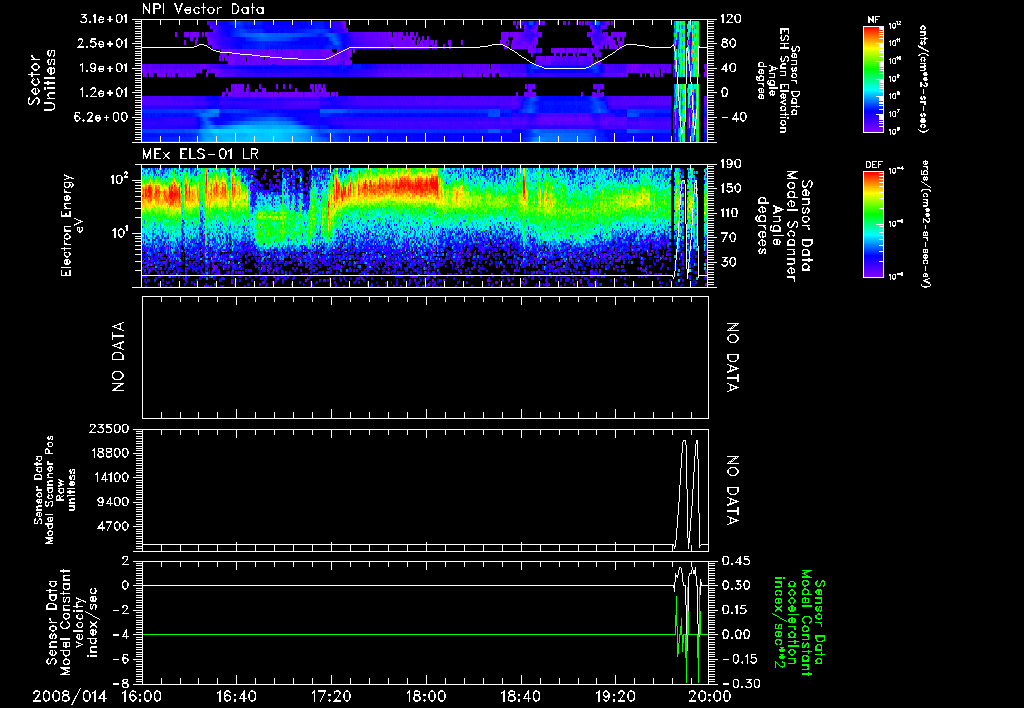Click the NPI sector spectrogram plot
Image resolution: width=1024 pixels, height=708 pixels.
pos(425,81)
